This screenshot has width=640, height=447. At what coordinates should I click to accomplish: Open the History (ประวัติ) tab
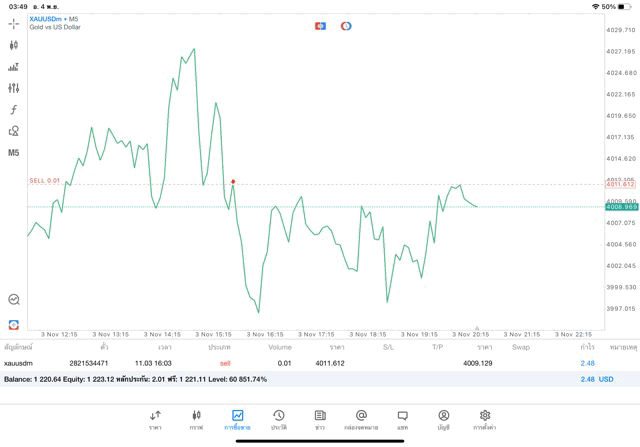click(x=278, y=419)
